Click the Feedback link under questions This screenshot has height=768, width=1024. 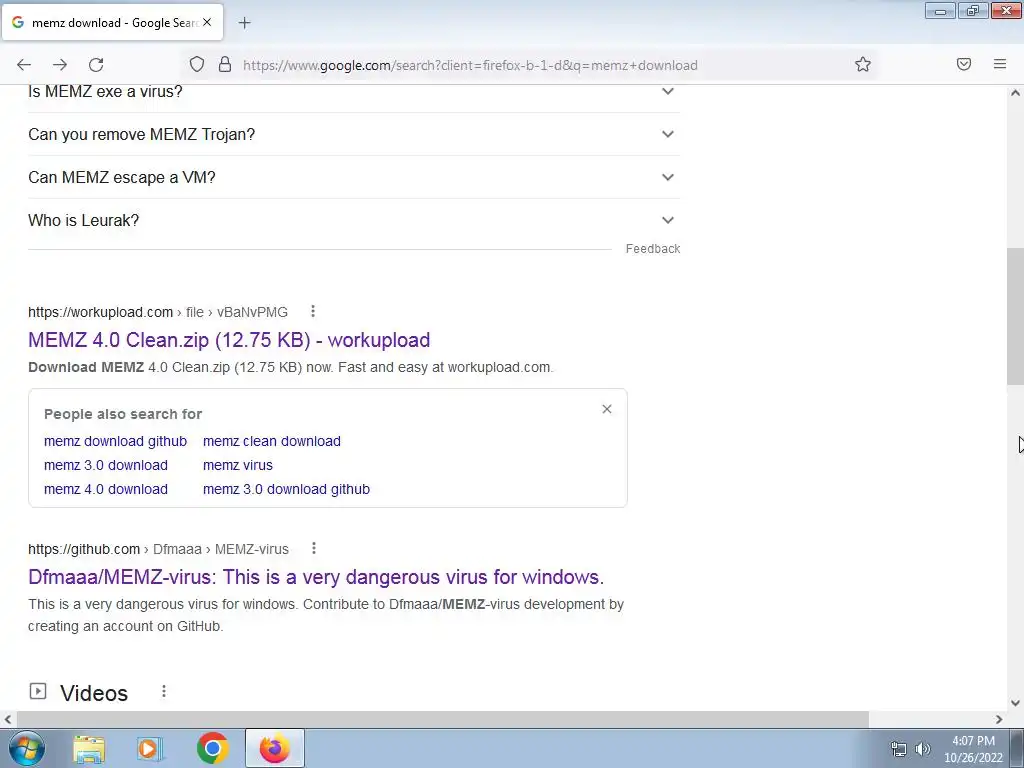652,249
